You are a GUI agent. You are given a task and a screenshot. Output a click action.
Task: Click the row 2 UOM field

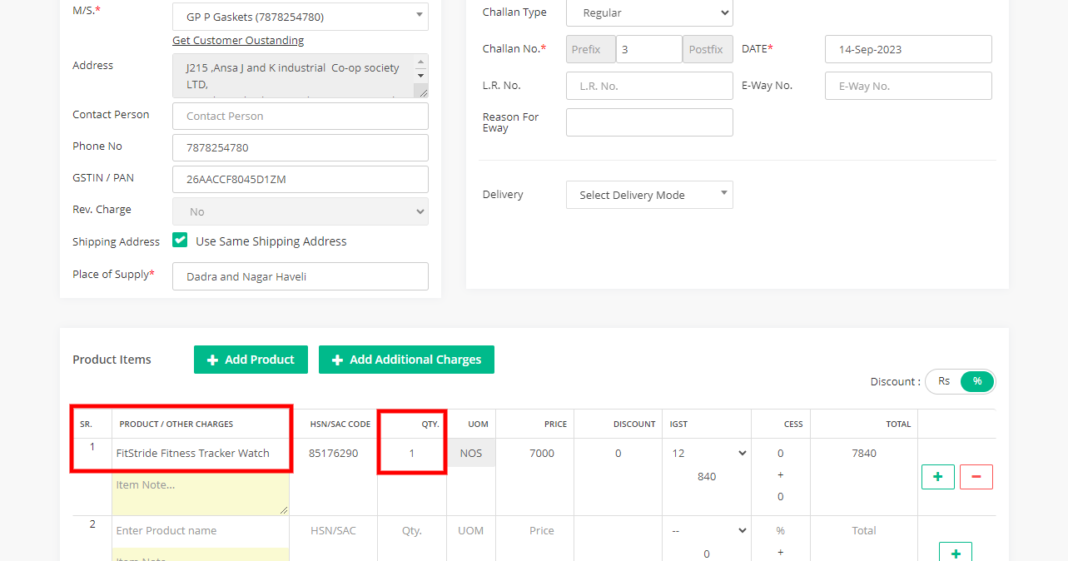[x=471, y=530]
